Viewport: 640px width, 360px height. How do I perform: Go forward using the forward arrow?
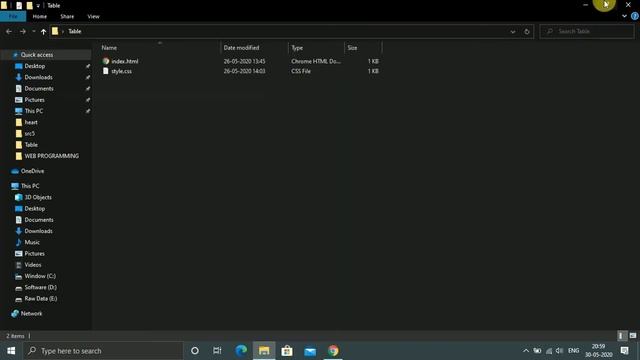(22, 31)
